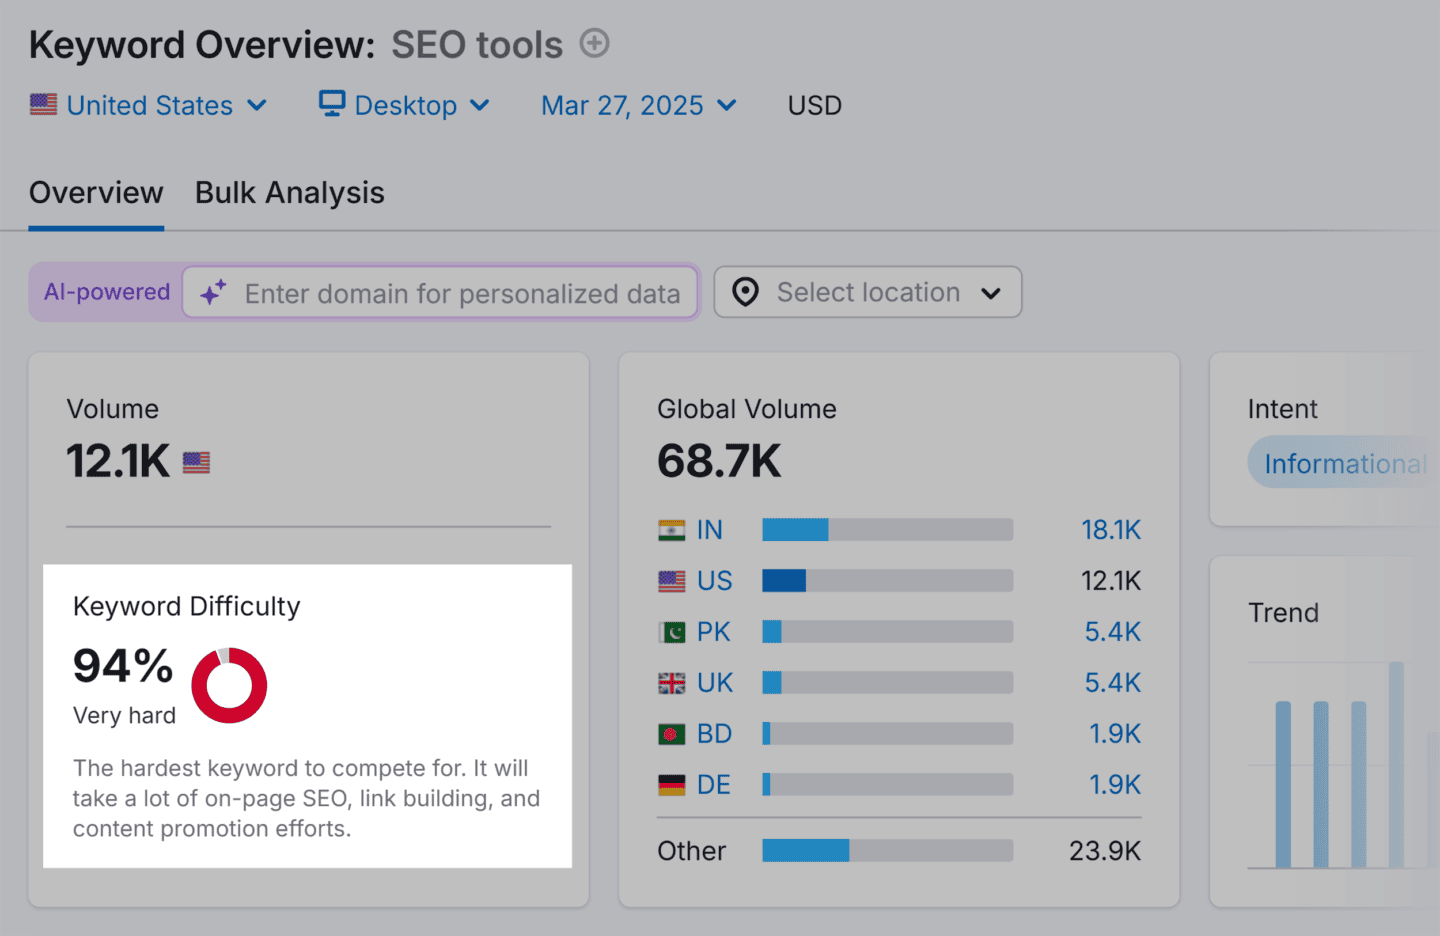The width and height of the screenshot is (1440, 936).
Task: Open the United States country dropdown
Action: point(149,105)
